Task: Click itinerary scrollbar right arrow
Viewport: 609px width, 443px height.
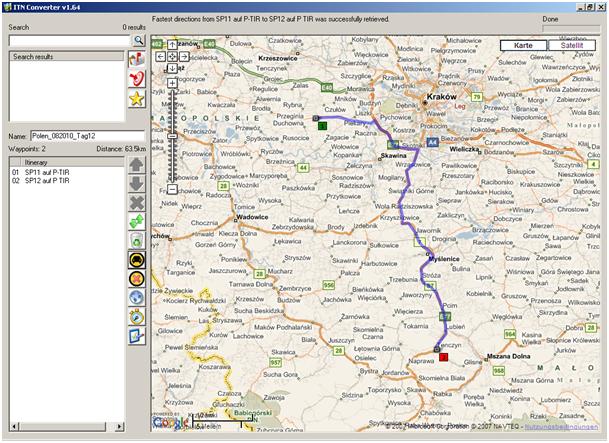Action: (120, 427)
